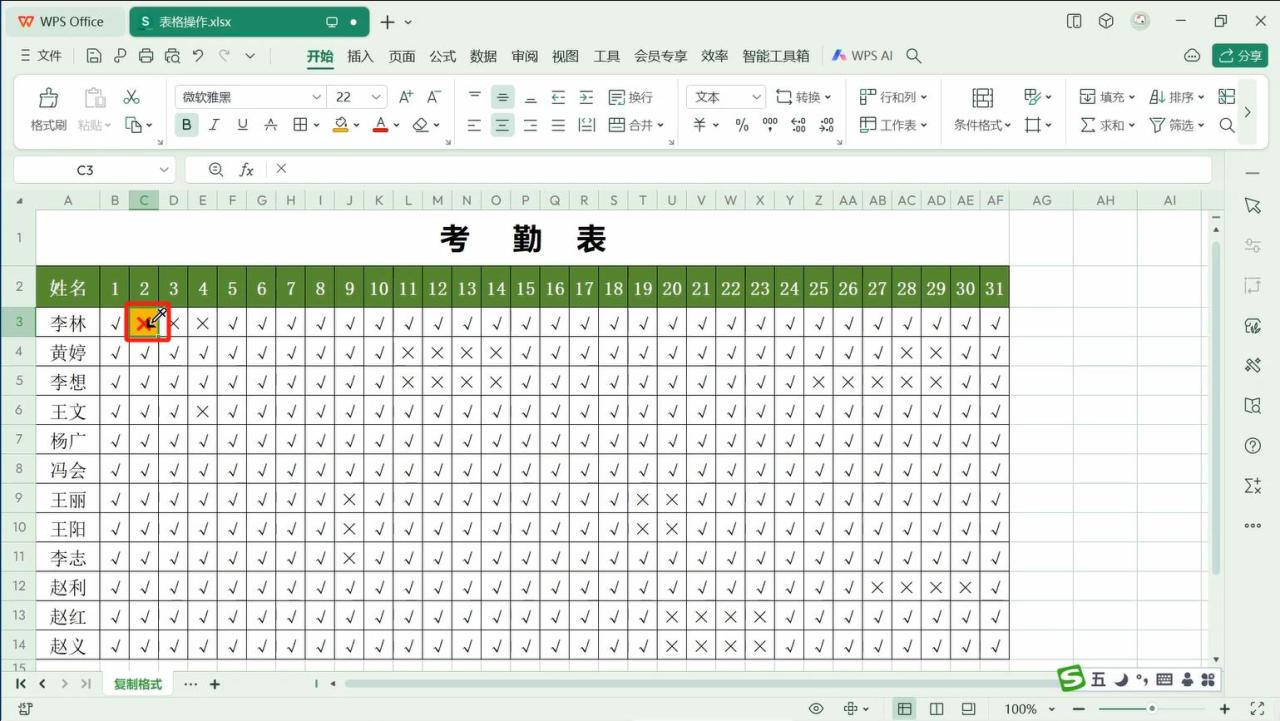Click the AutoSum (求和) button
The width and height of the screenshot is (1280, 721).
[1107, 125]
